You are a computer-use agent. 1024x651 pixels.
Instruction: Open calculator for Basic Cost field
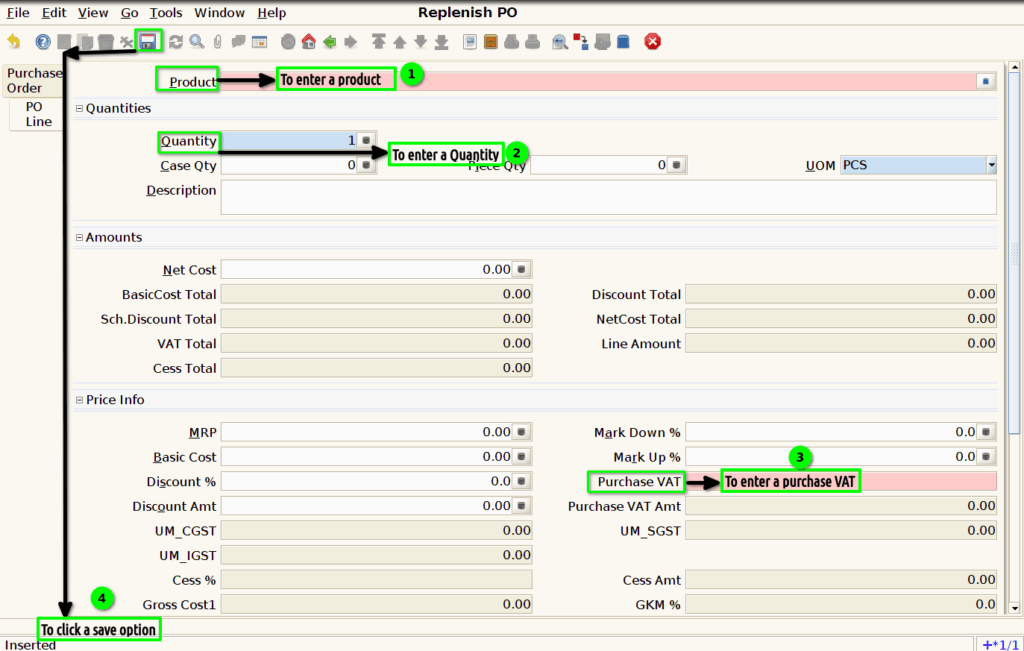click(521, 456)
